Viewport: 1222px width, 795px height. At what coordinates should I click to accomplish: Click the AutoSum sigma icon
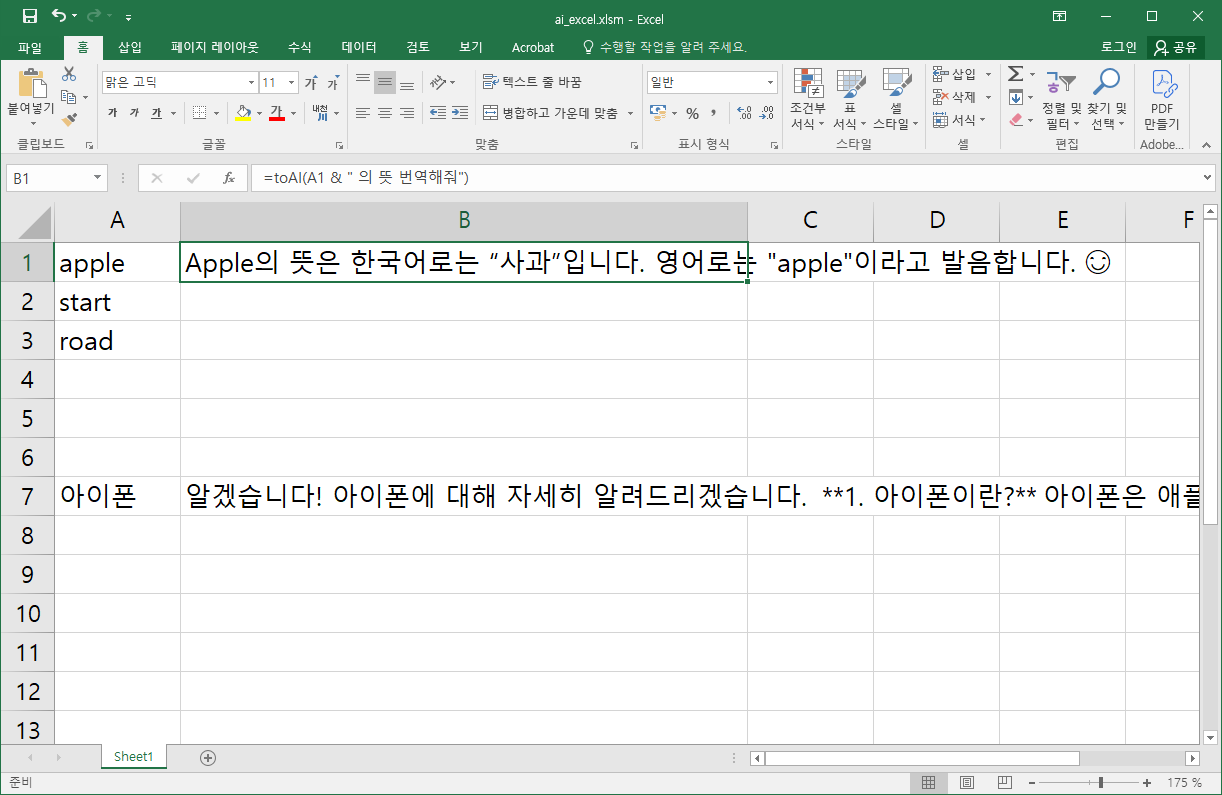point(1015,74)
